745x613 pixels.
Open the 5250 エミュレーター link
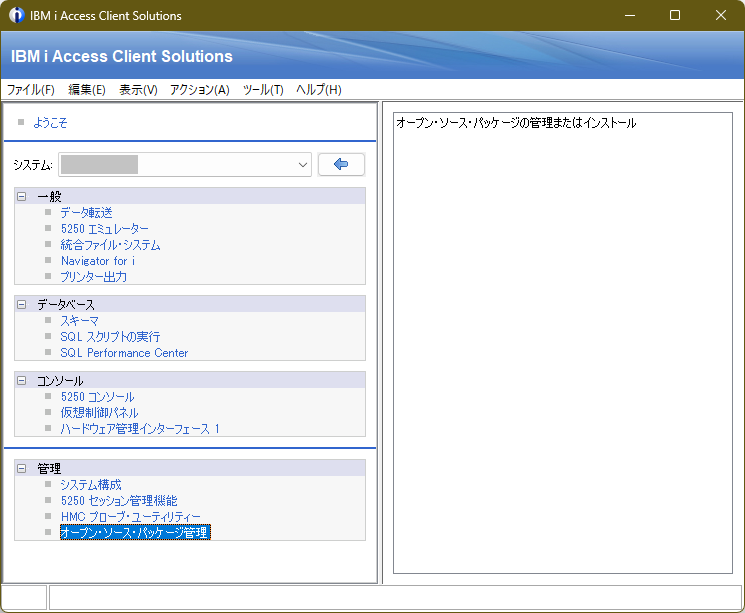point(104,229)
